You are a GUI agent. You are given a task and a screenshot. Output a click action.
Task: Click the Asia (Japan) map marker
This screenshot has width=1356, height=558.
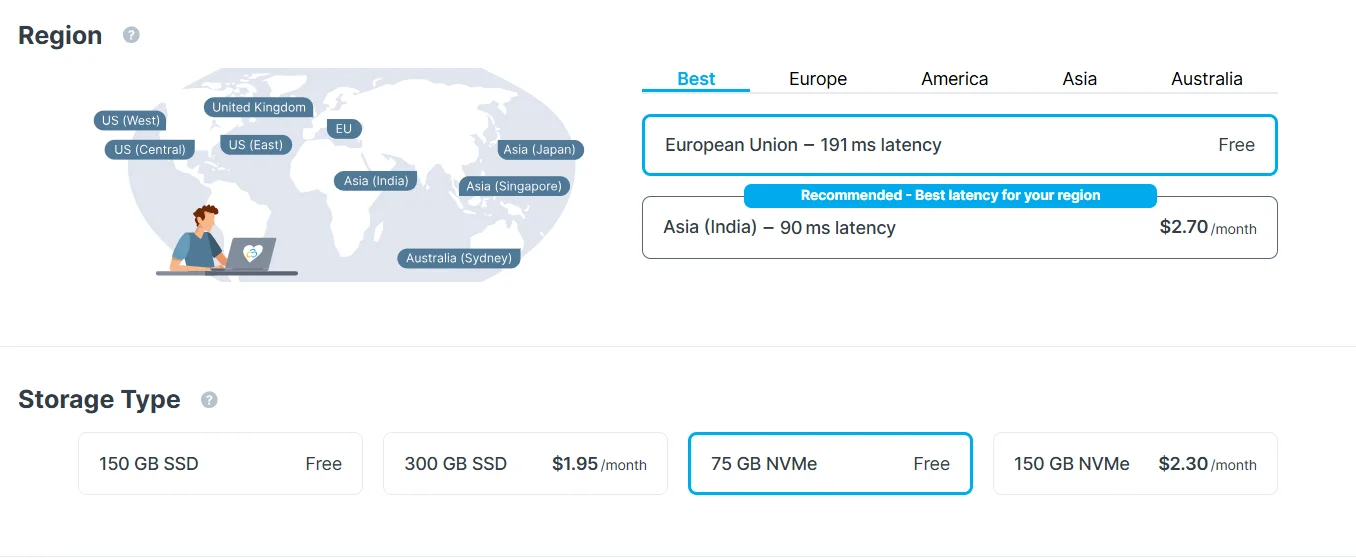pos(540,150)
